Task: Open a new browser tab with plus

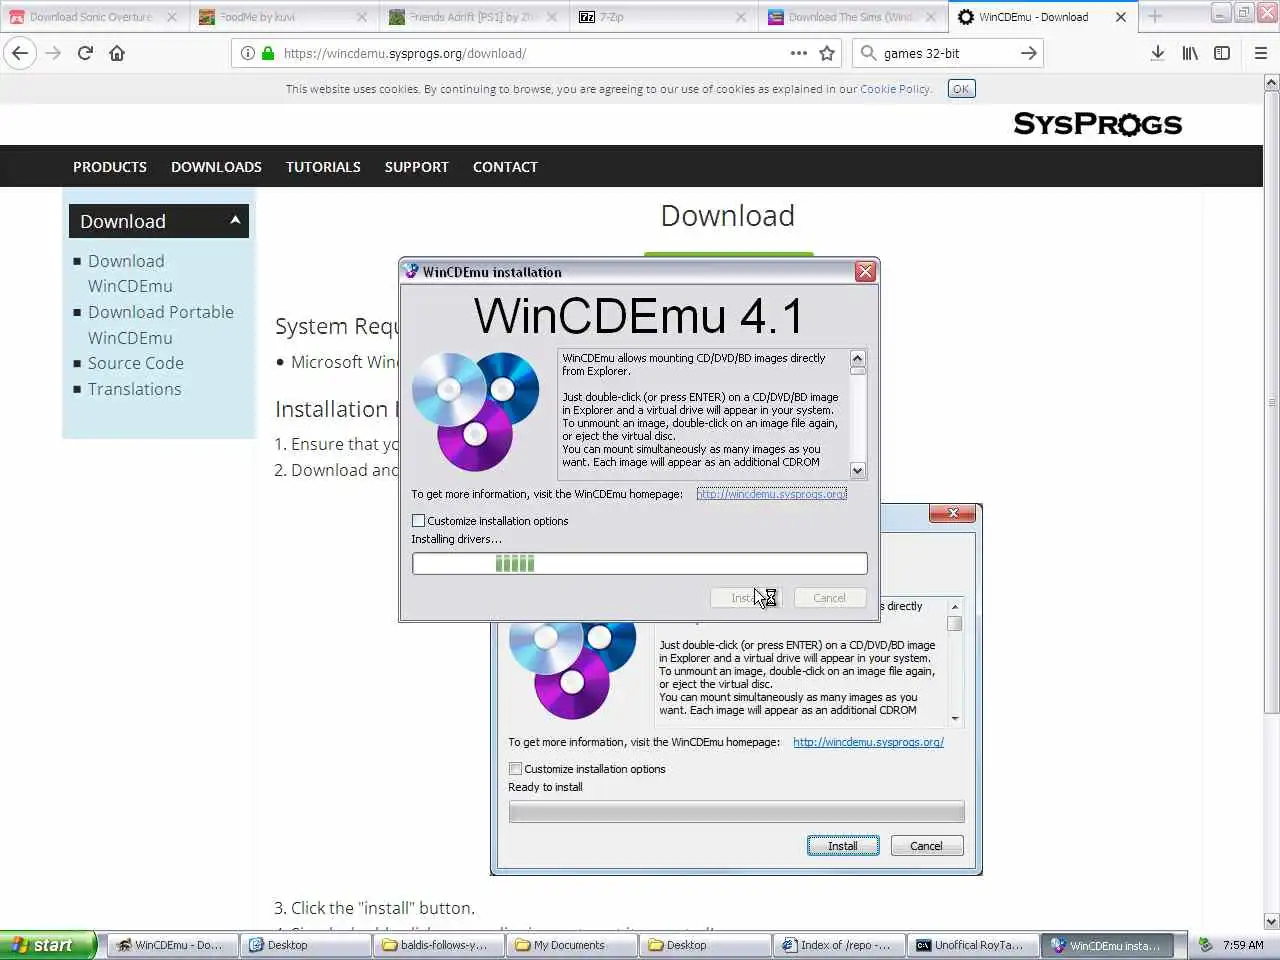Action: click(1155, 16)
